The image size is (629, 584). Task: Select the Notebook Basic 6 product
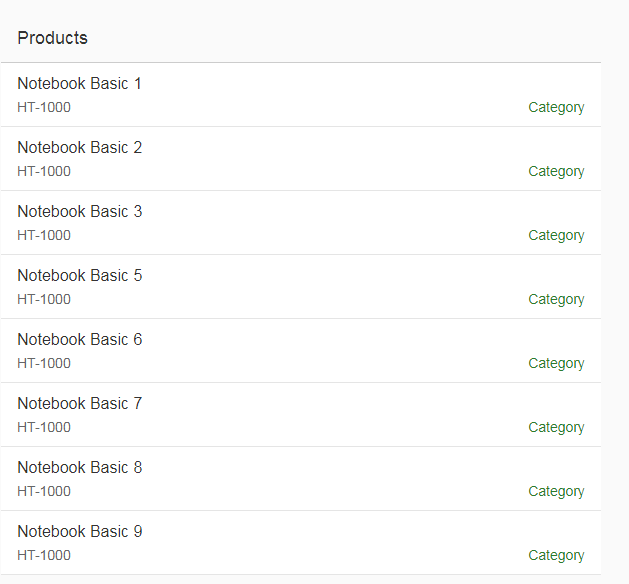(x=80, y=340)
